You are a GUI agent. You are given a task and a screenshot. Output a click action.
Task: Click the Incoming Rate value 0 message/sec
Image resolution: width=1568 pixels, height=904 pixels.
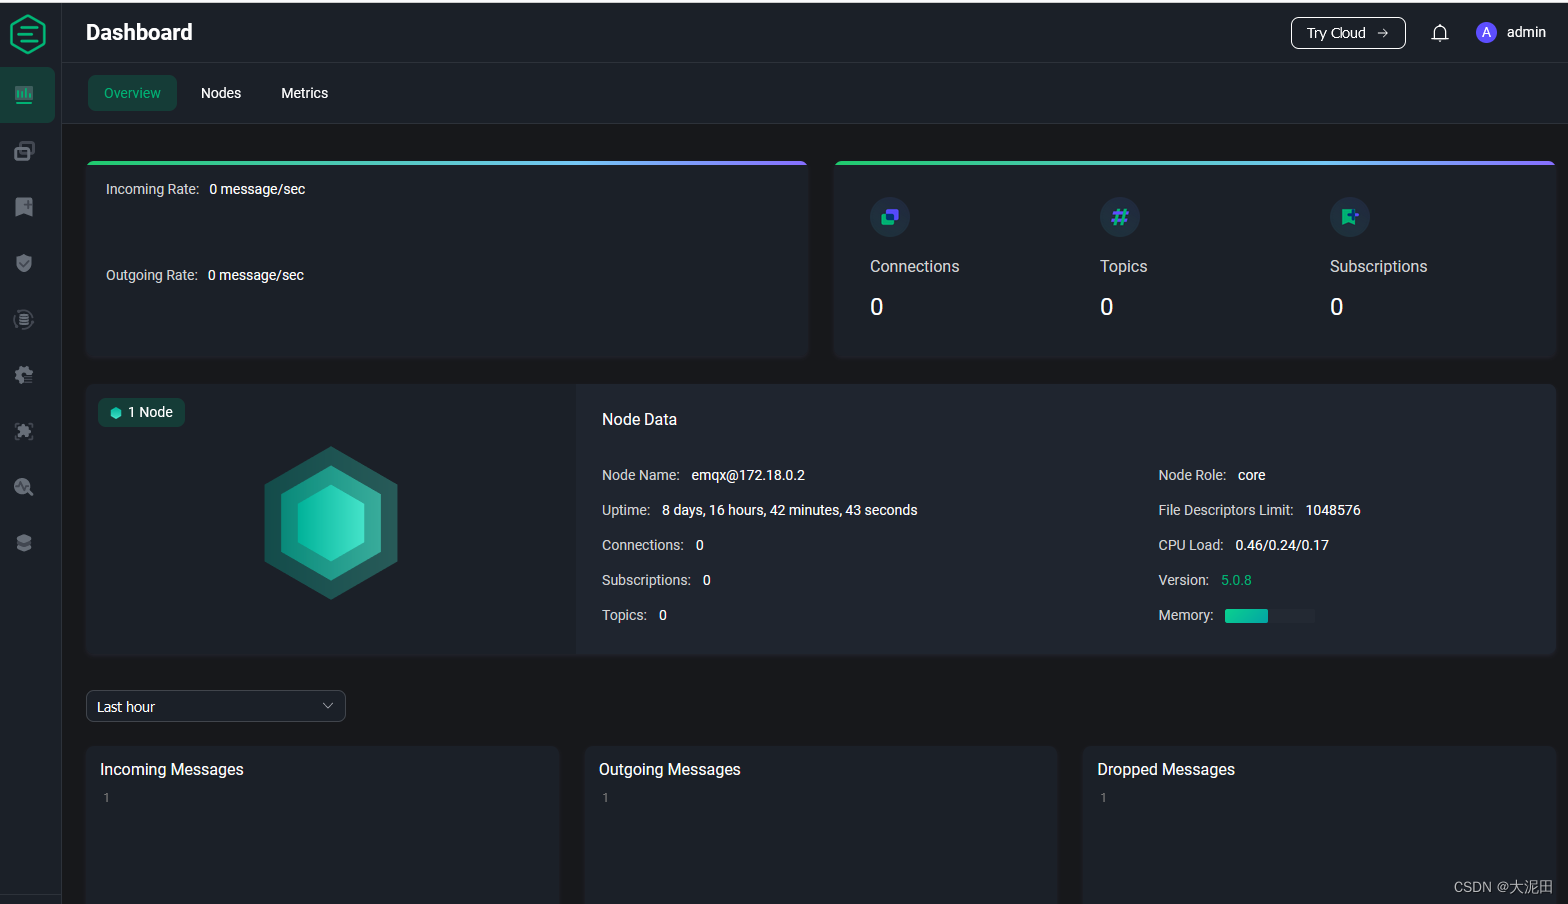coord(257,189)
